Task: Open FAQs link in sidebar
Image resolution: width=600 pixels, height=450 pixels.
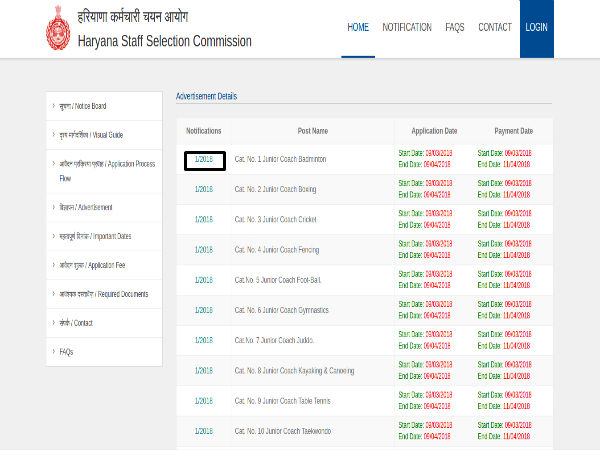Action: 66,352
